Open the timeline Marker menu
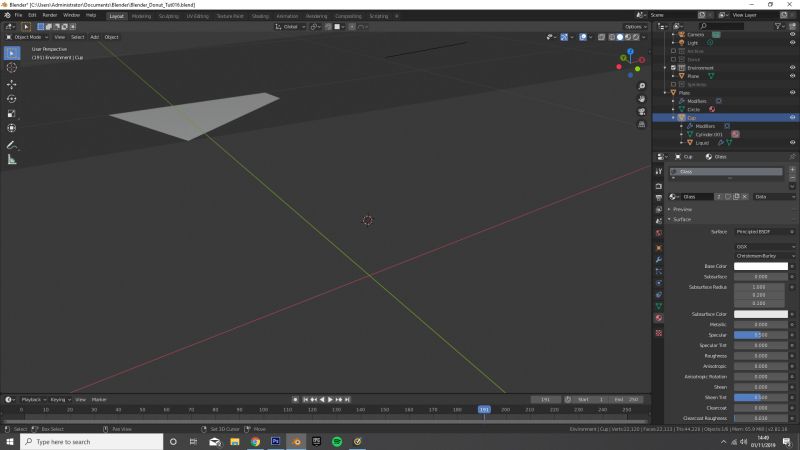Screen dimensions: 800x450 pos(99,399)
